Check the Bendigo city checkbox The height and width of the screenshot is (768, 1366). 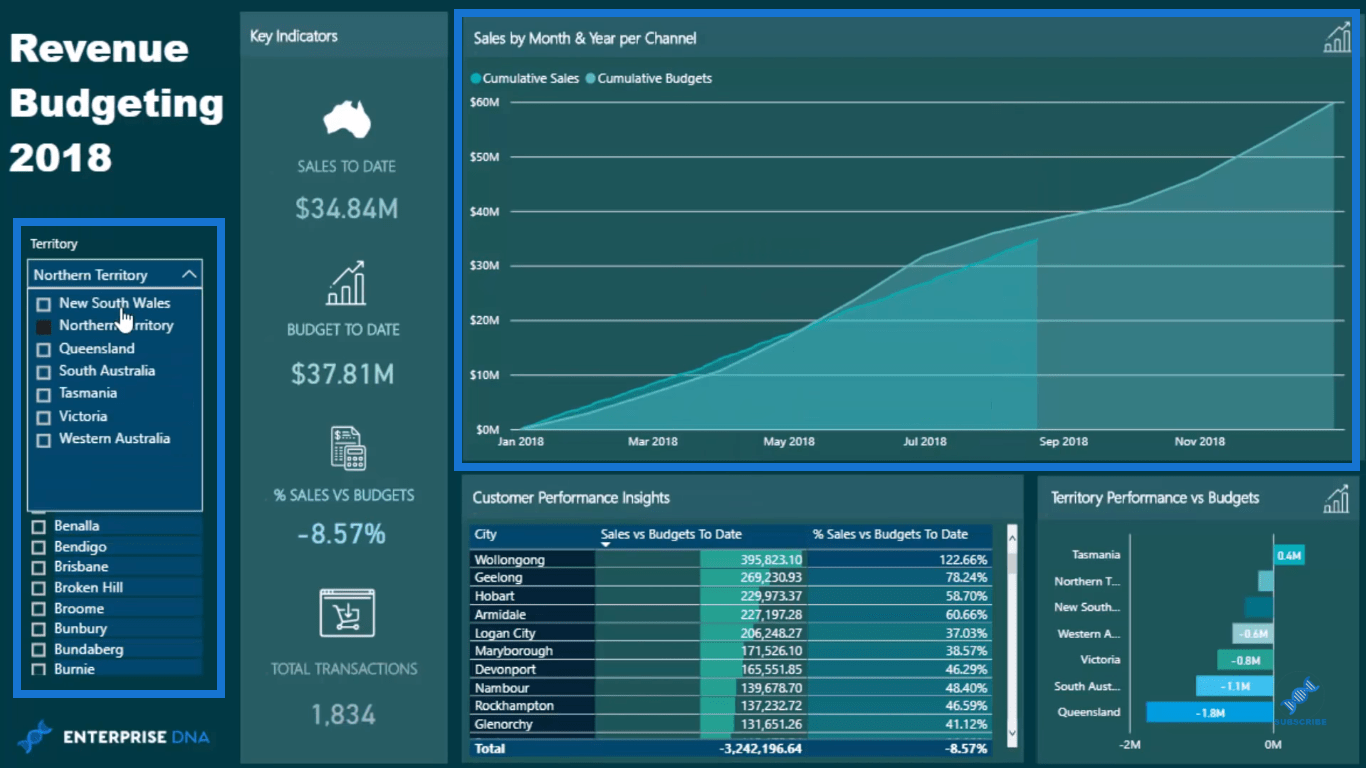[39, 547]
